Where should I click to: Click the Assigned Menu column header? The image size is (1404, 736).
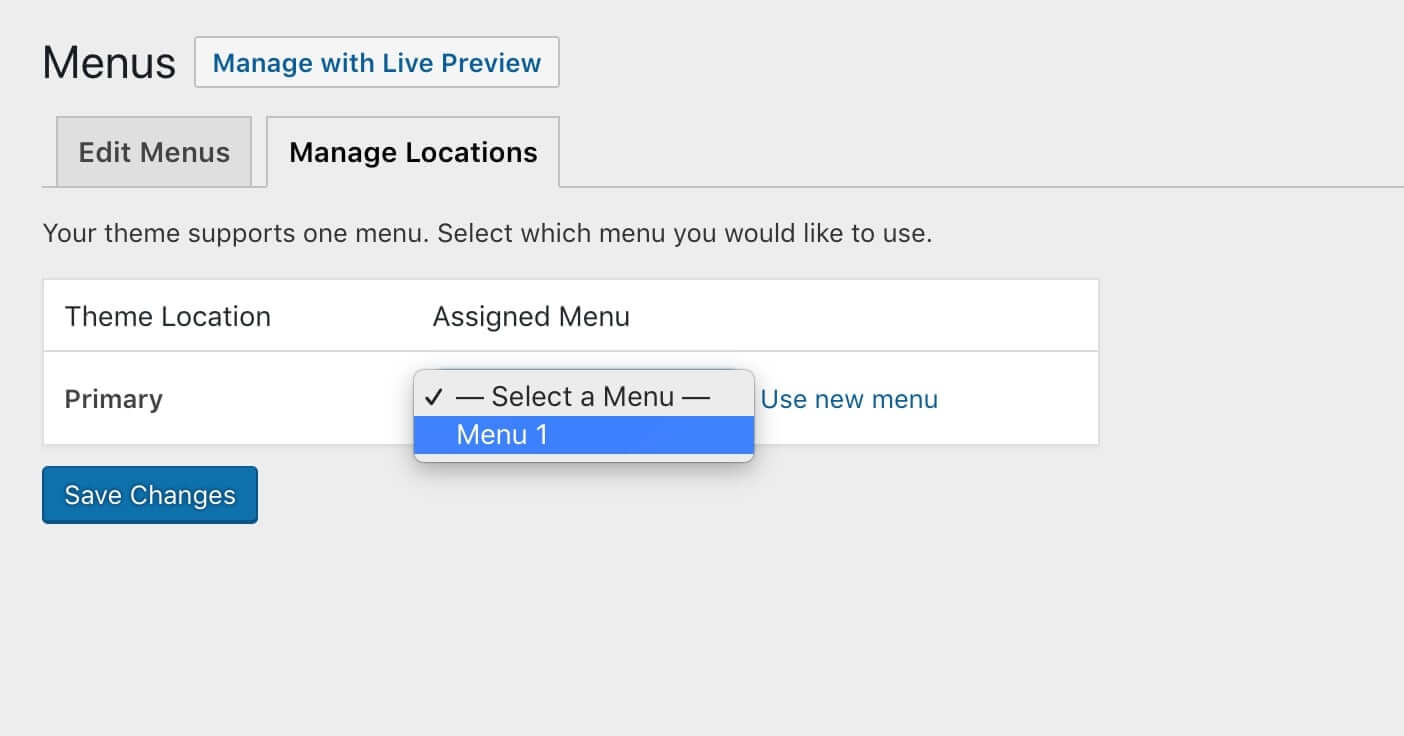click(531, 317)
